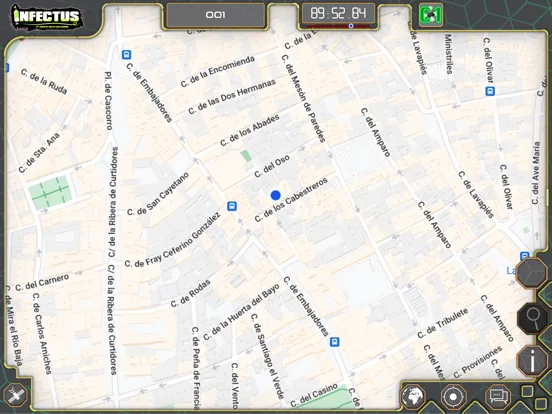Click the 89:52.84 countdown timer
This screenshot has height=414, width=552.
point(338,13)
